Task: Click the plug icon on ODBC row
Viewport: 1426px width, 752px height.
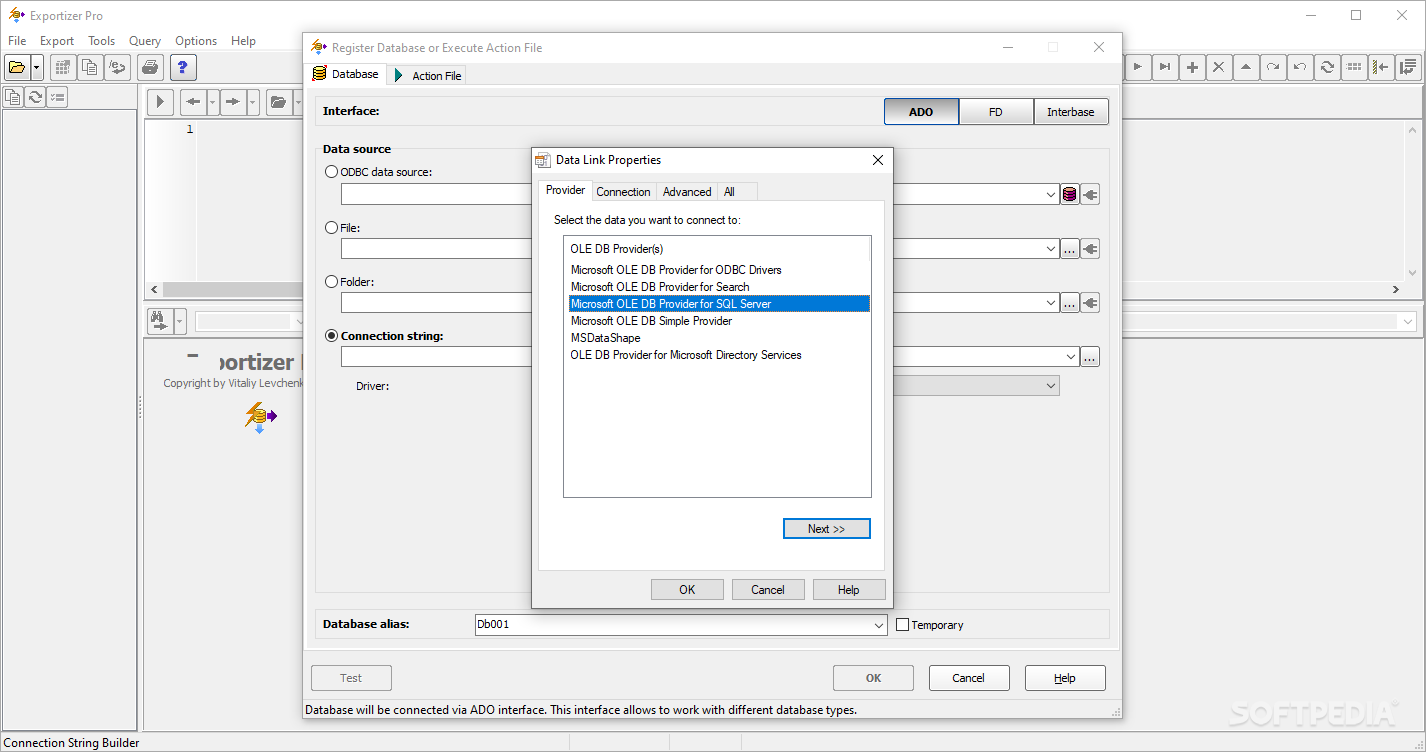Action: [x=1090, y=194]
